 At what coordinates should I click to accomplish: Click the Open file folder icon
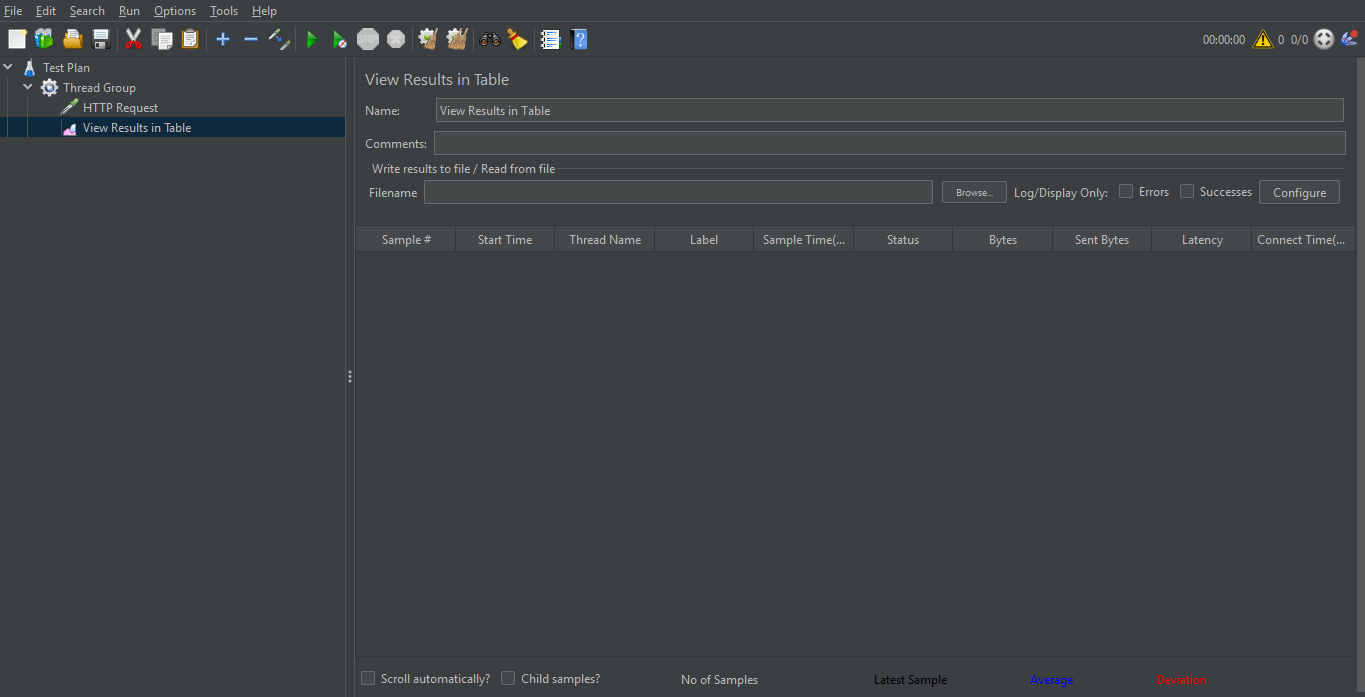(72, 39)
